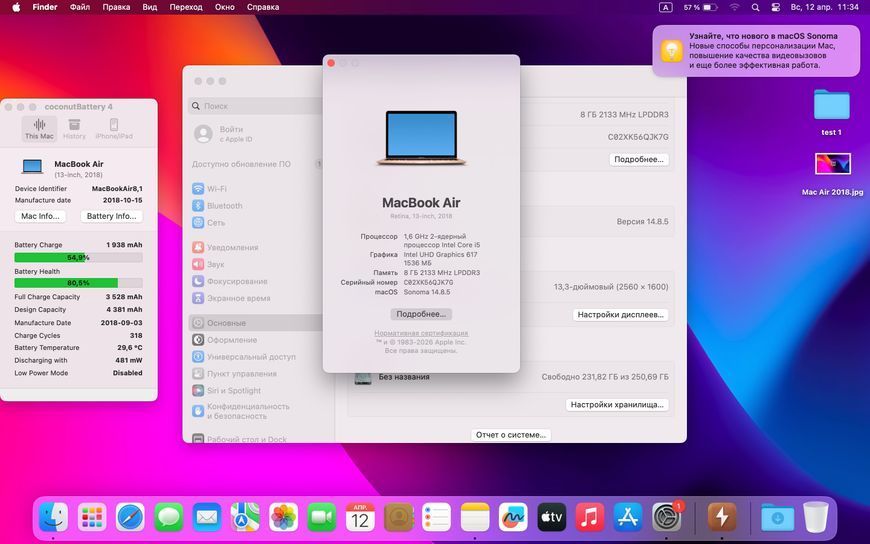This screenshot has height=544, width=870.
Task: Click the Поиск field in System Settings
Action: click(x=256, y=106)
